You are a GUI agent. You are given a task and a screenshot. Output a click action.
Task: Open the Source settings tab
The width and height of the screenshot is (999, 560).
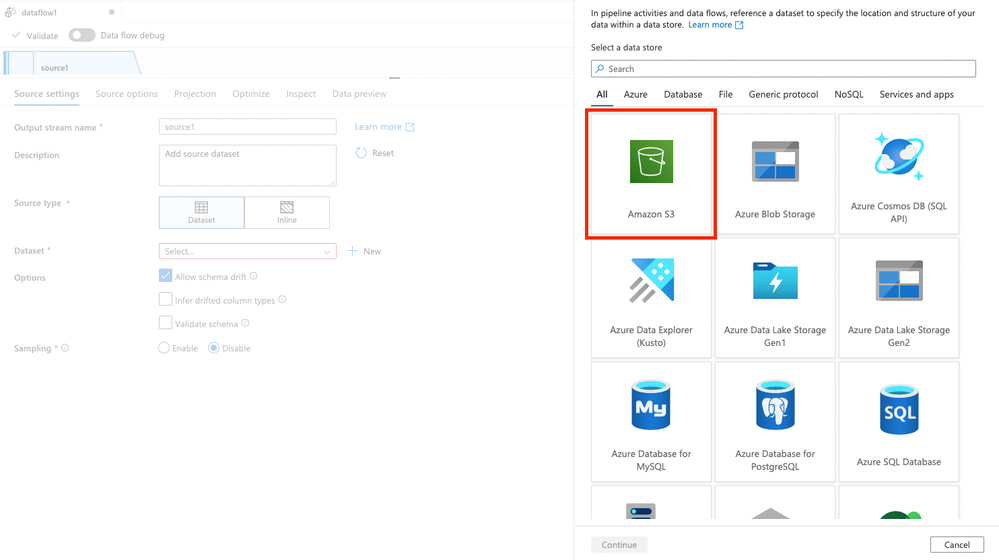point(47,94)
